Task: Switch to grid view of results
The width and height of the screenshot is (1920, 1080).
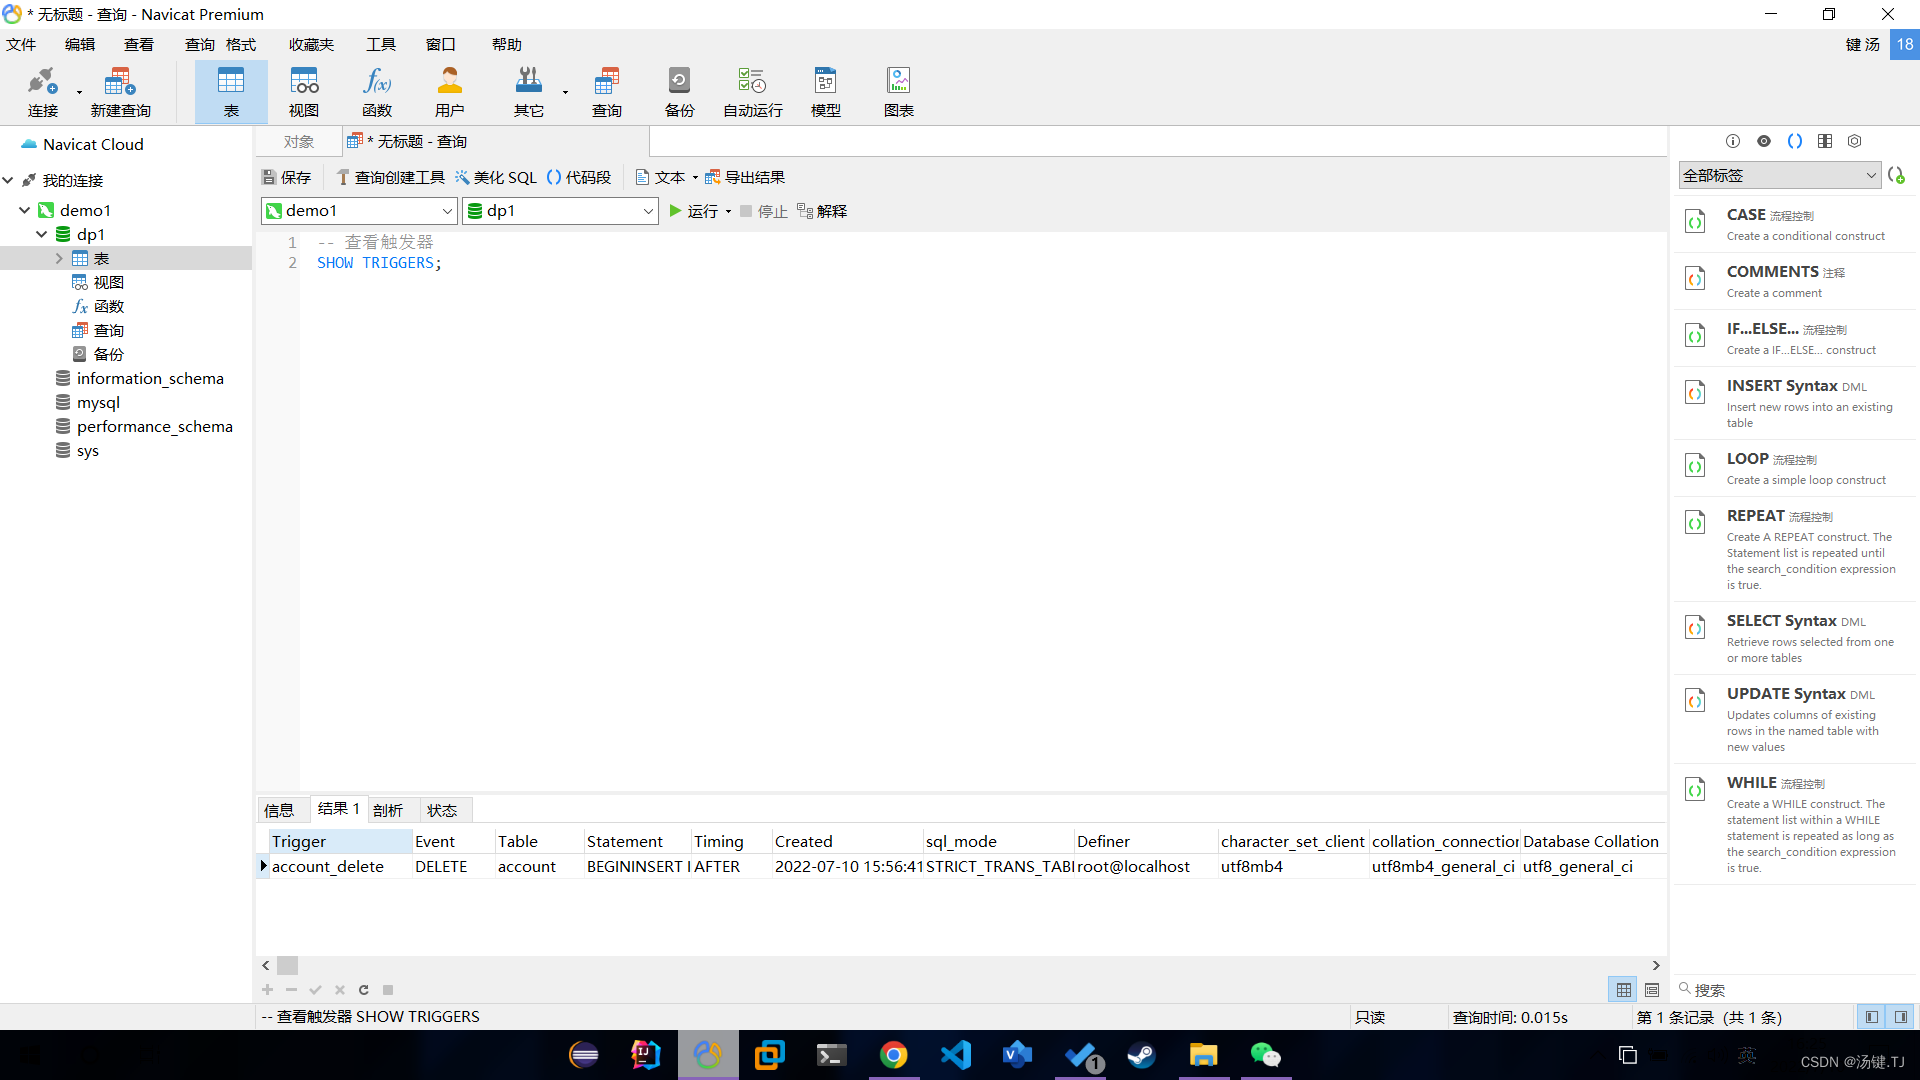Action: [x=1623, y=990]
